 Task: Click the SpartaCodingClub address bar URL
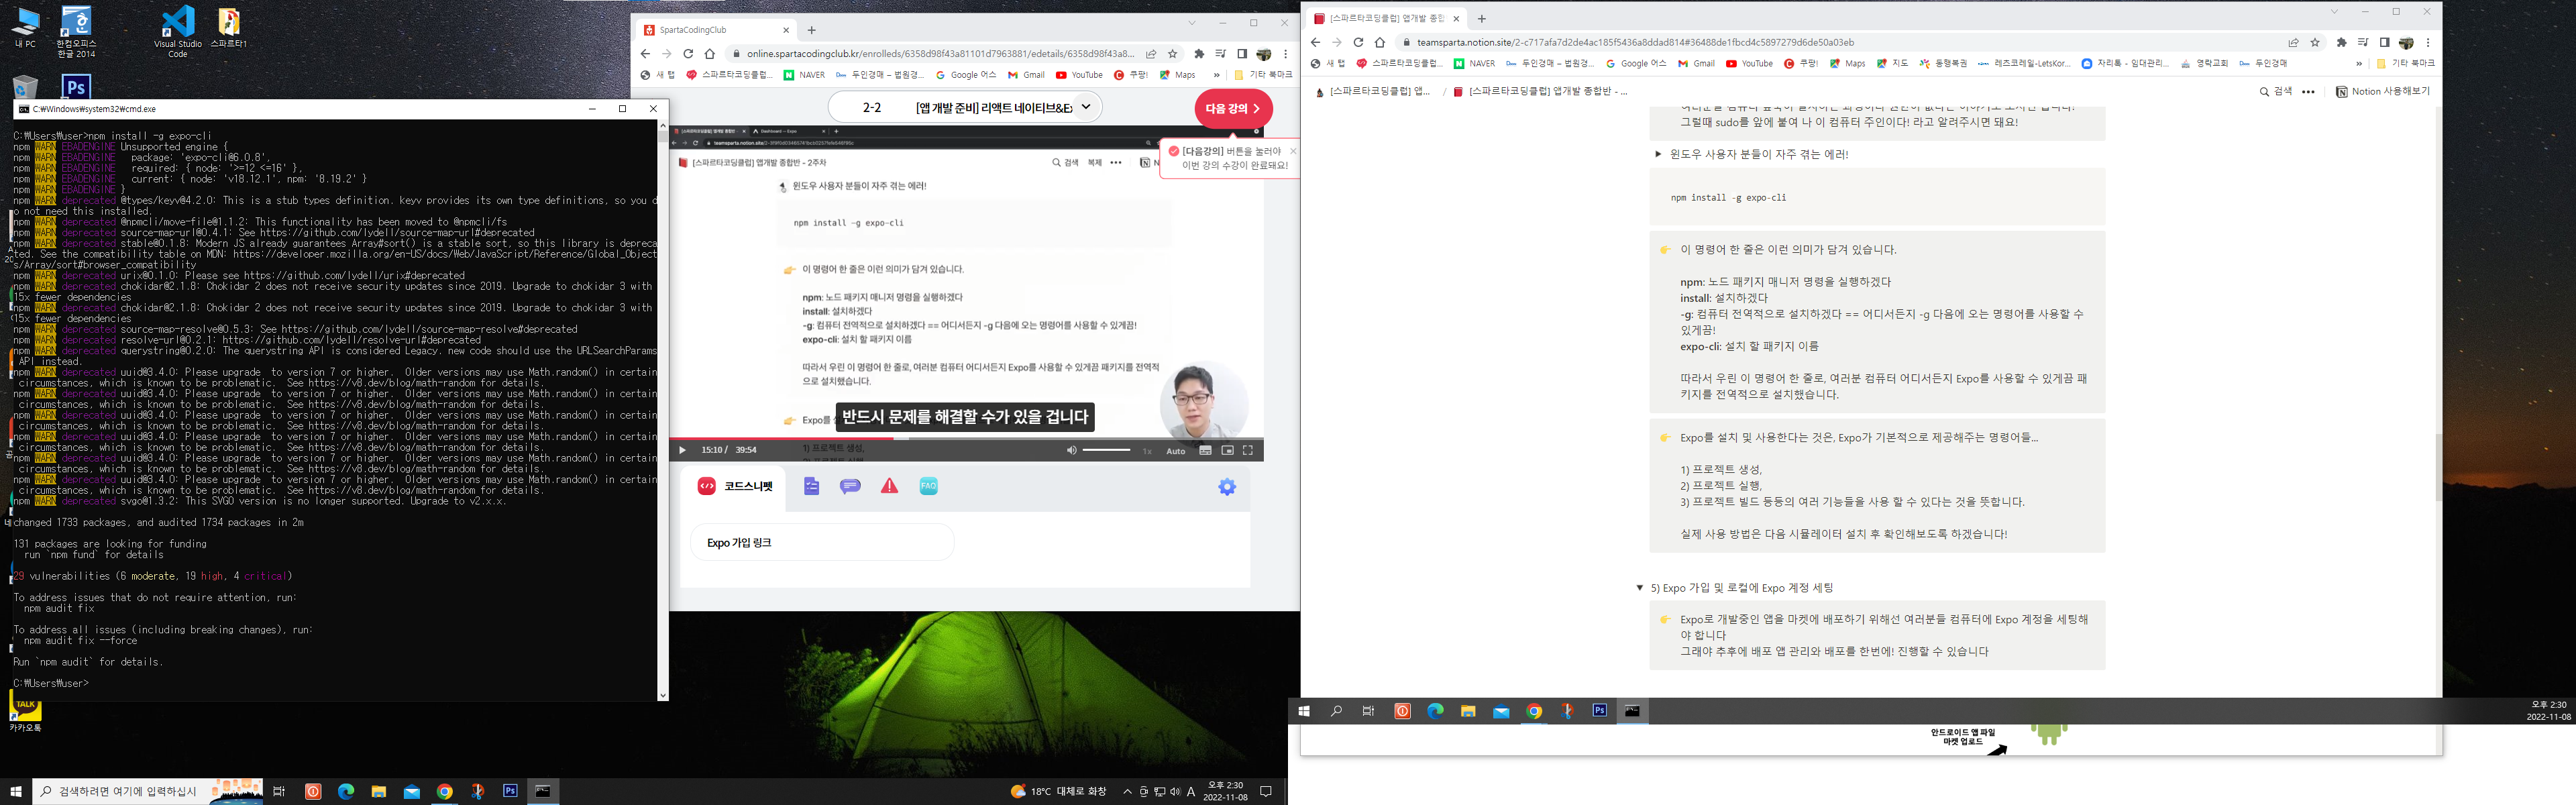point(940,54)
